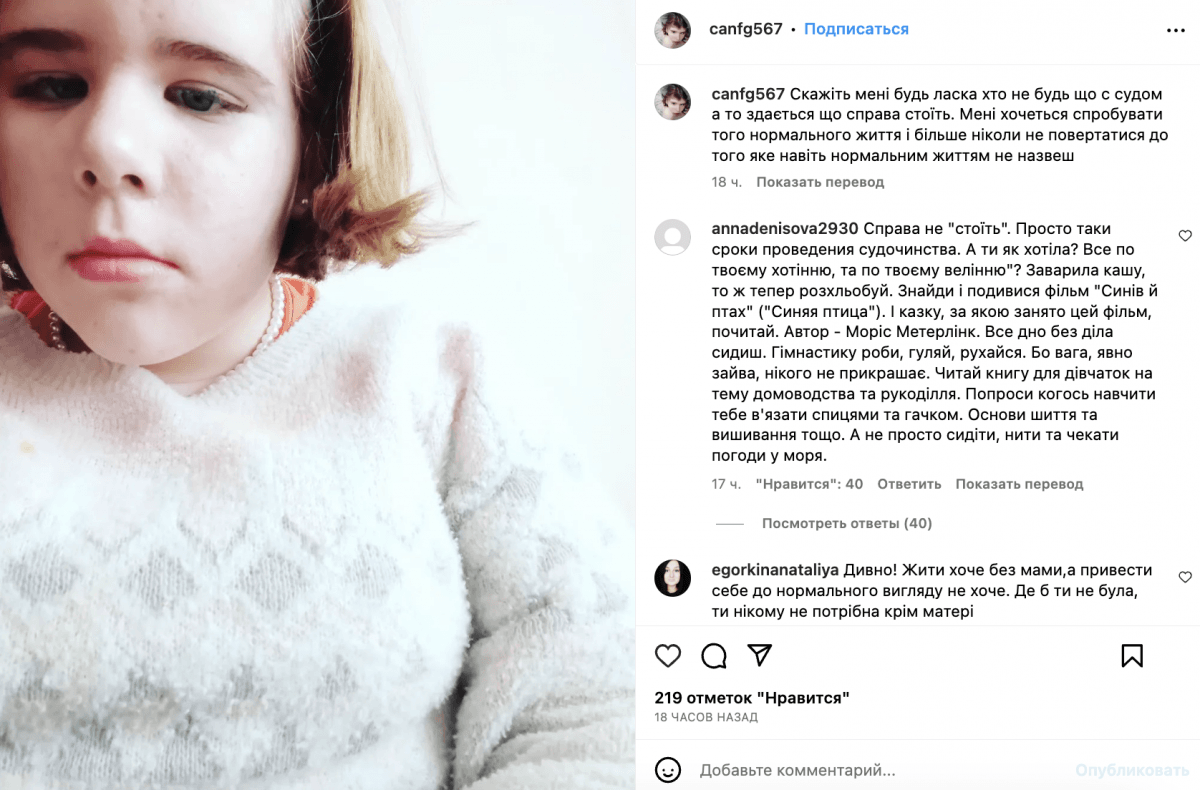
Task: Like the post with heart icon
Action: click(x=668, y=656)
